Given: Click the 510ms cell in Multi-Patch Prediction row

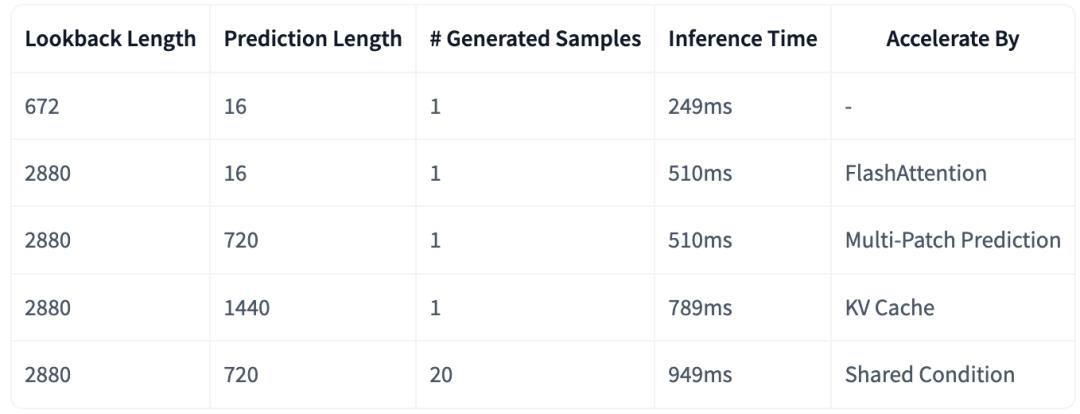Looking at the screenshot, I should click(742, 240).
